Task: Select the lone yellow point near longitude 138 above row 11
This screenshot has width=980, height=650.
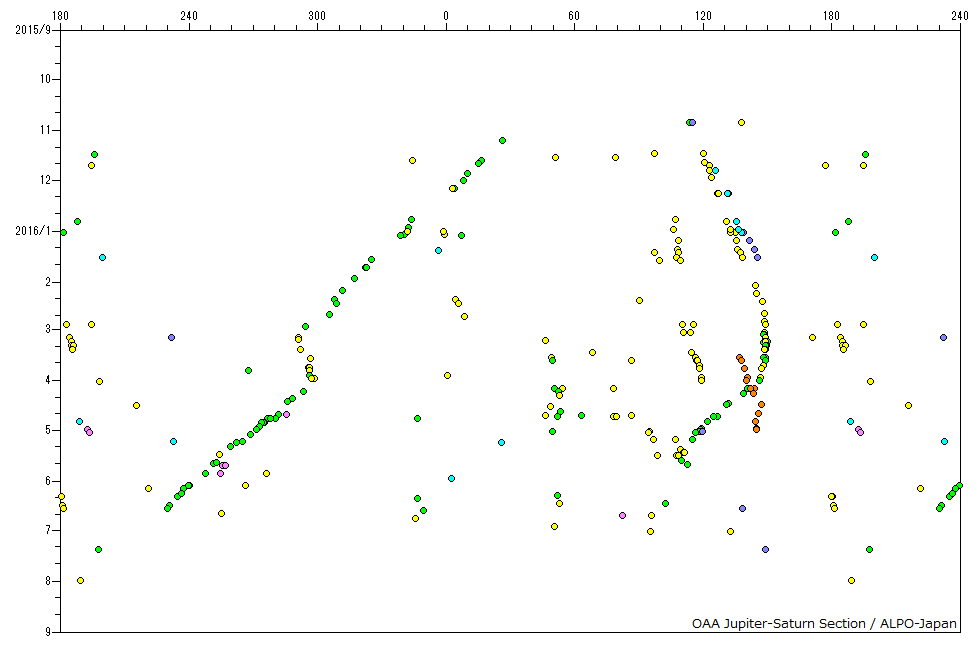Action: coord(741,122)
